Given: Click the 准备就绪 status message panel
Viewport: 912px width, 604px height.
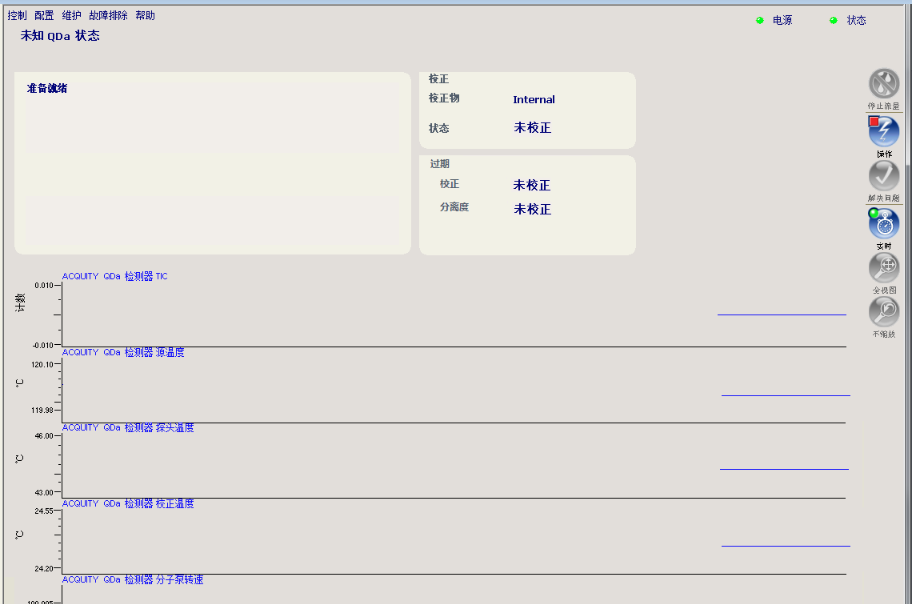Looking at the screenshot, I should tap(212, 163).
